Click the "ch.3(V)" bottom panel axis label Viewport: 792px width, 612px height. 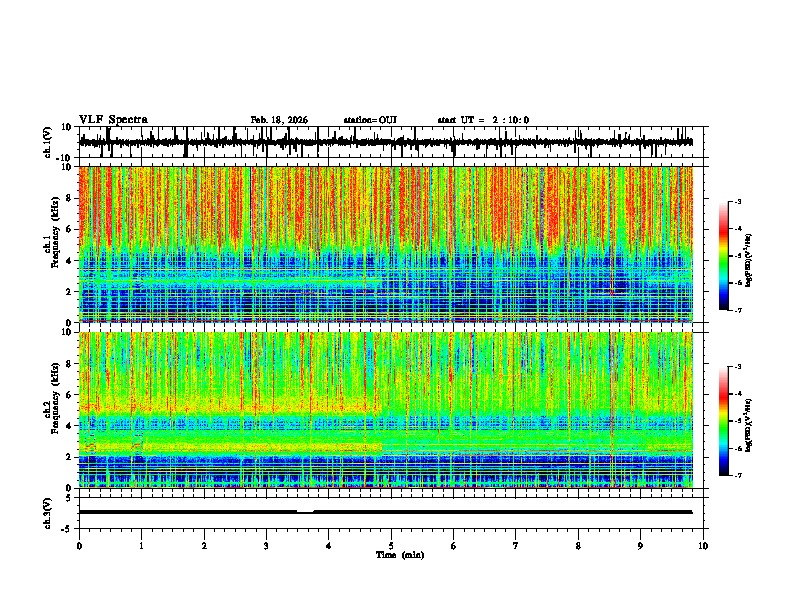(x=48, y=513)
